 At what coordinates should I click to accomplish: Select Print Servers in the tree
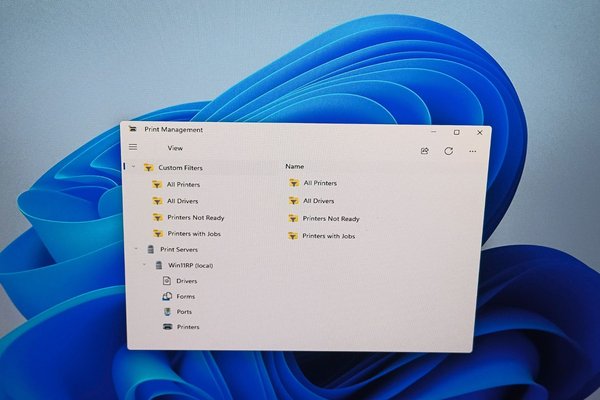click(x=179, y=250)
